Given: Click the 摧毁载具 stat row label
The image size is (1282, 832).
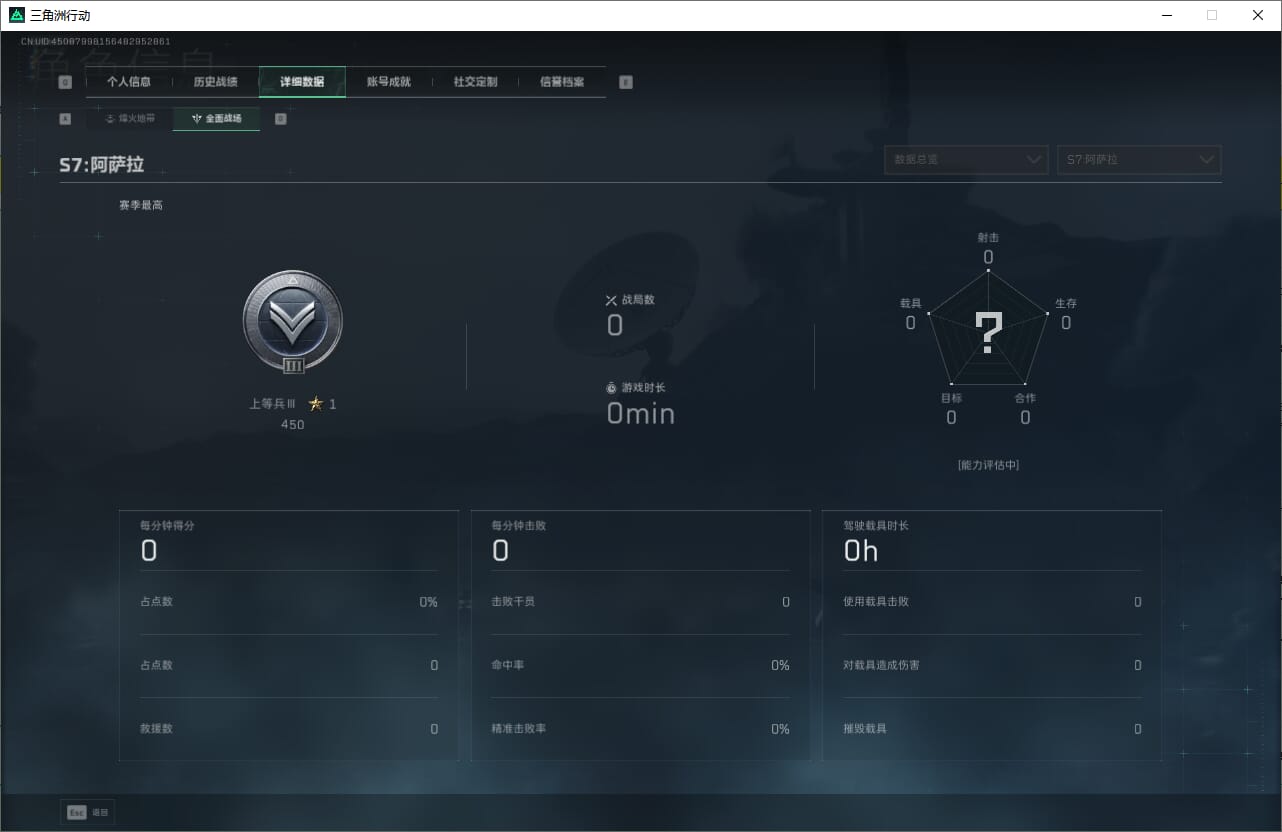Looking at the screenshot, I should pos(865,729).
